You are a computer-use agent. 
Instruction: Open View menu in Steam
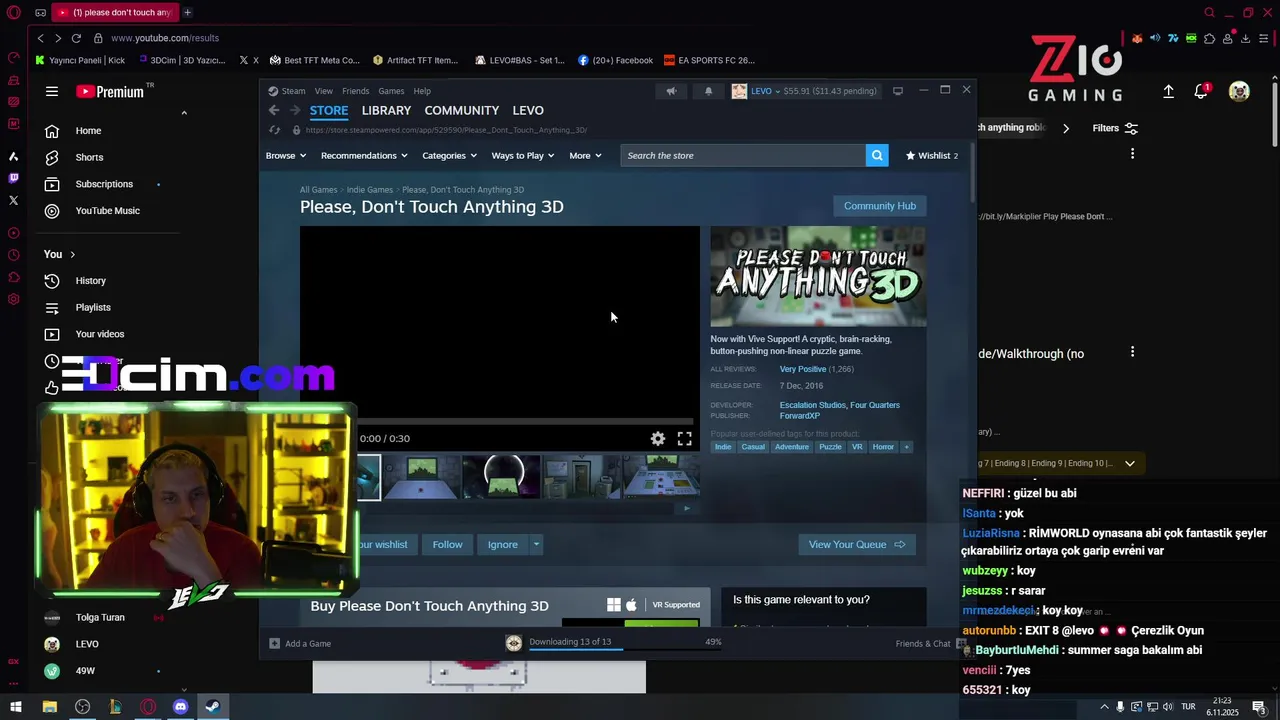(324, 91)
